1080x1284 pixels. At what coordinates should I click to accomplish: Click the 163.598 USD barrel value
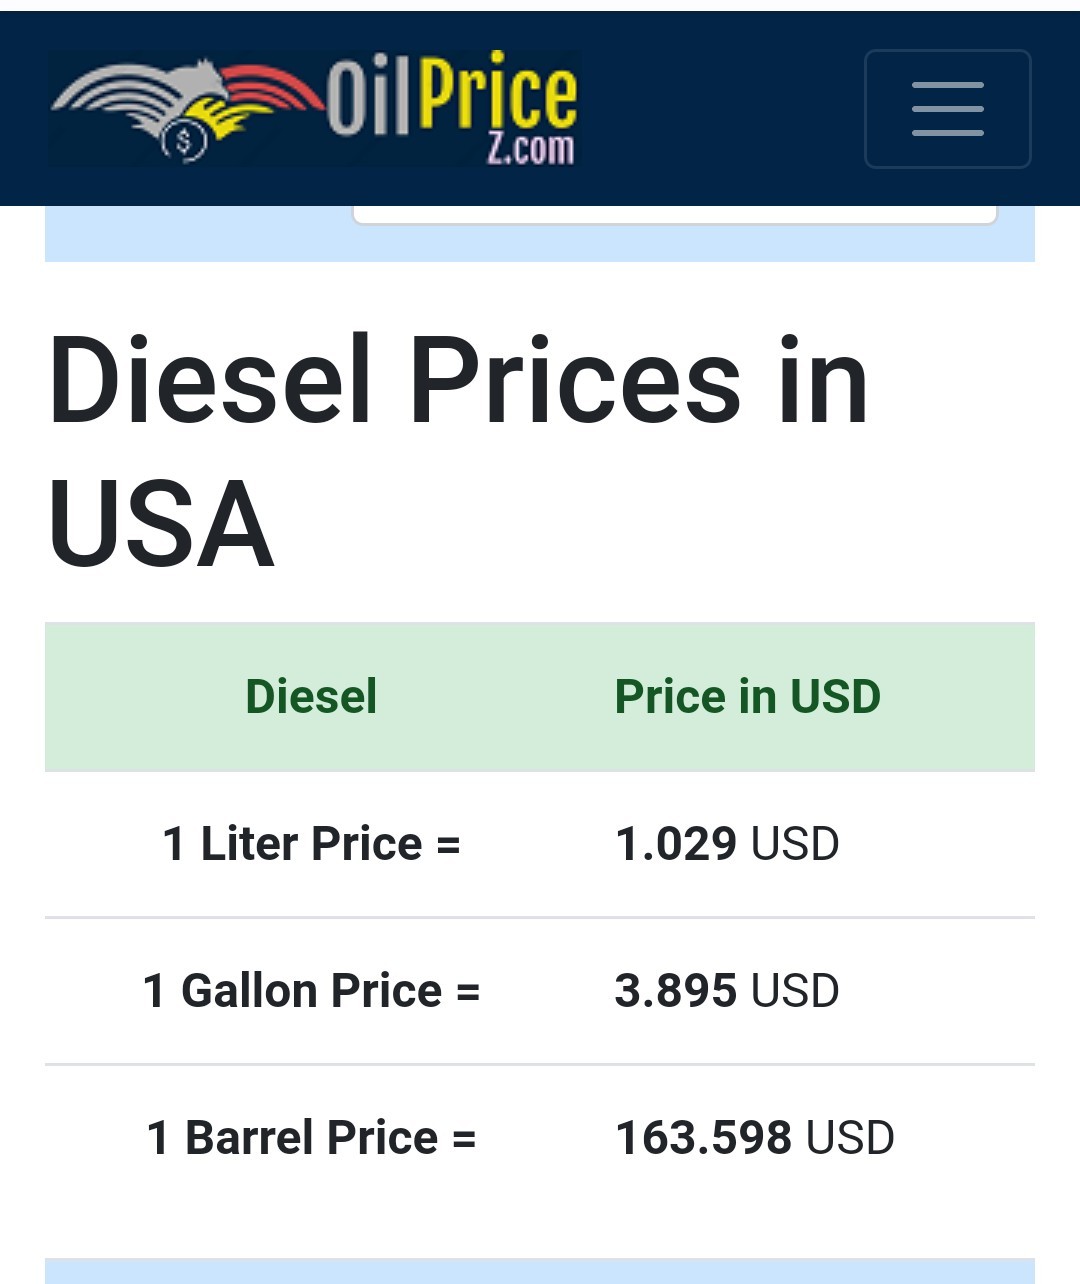[755, 1138]
